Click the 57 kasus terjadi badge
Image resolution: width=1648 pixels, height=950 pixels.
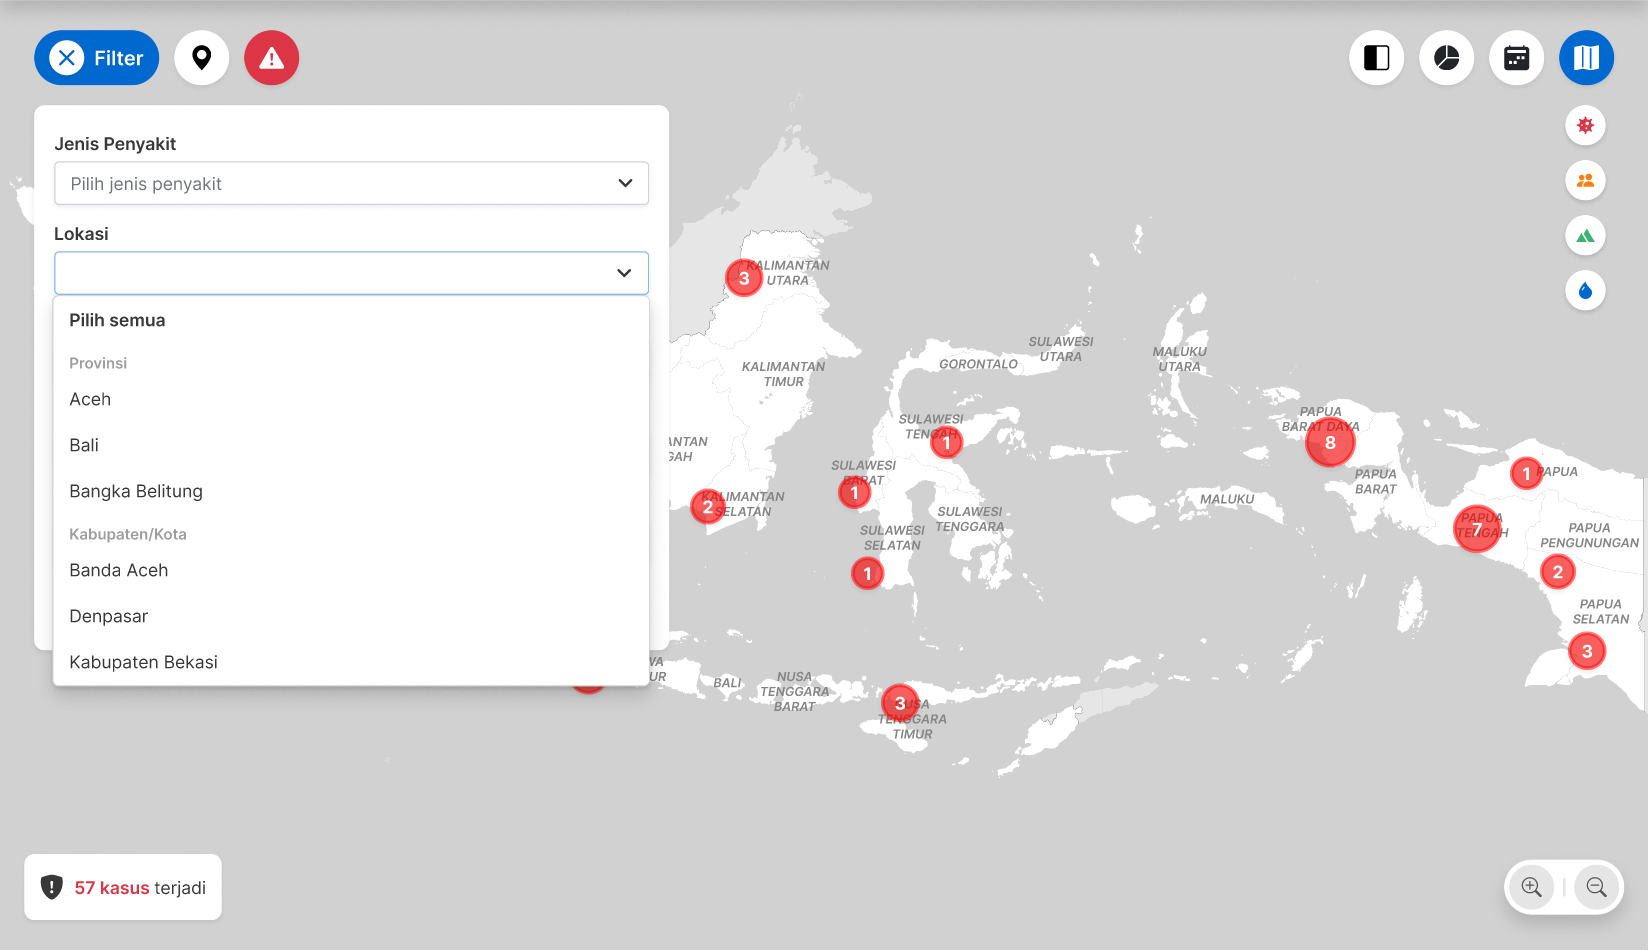click(123, 887)
